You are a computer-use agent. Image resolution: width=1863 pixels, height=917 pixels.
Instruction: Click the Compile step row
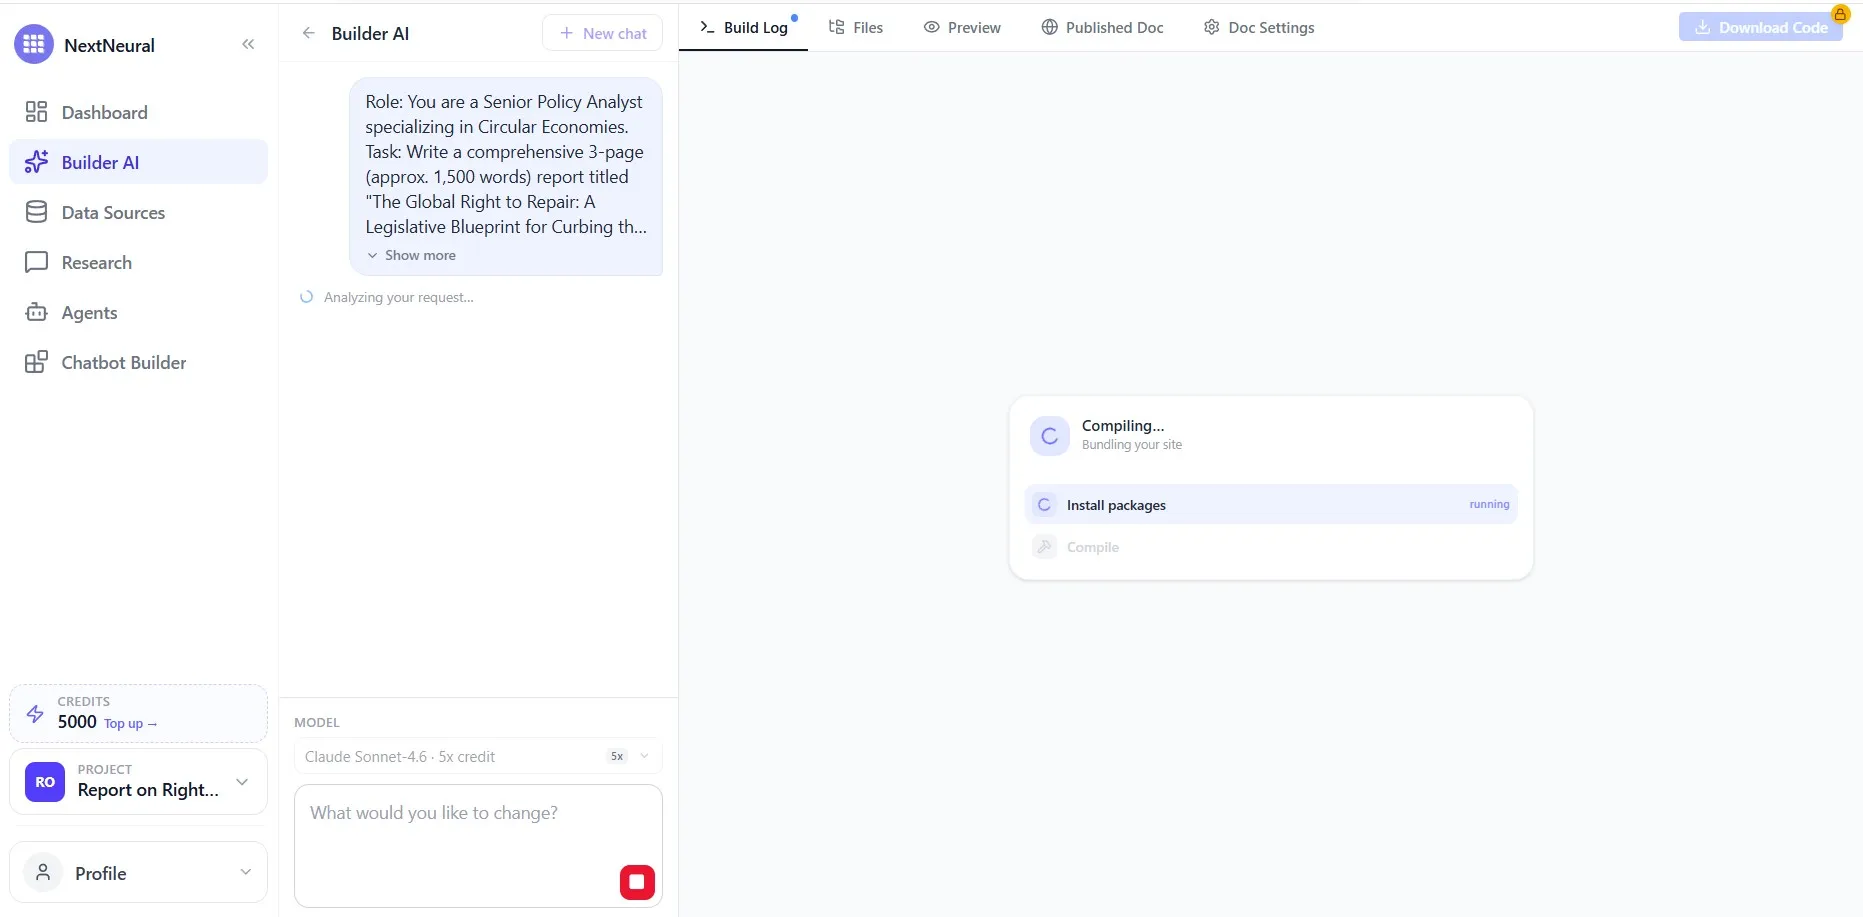[x=1271, y=547]
